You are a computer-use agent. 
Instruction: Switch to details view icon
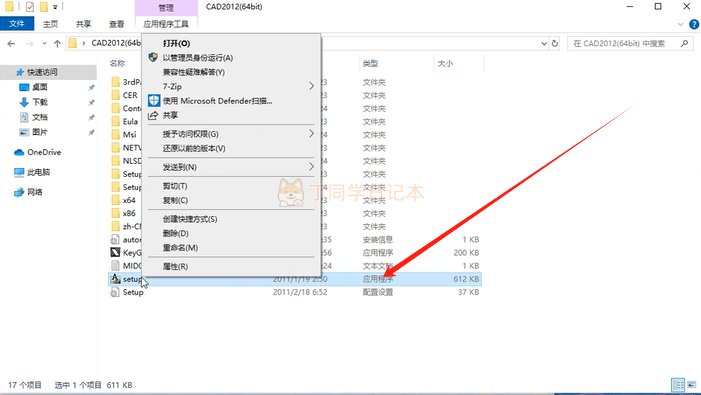(x=678, y=385)
